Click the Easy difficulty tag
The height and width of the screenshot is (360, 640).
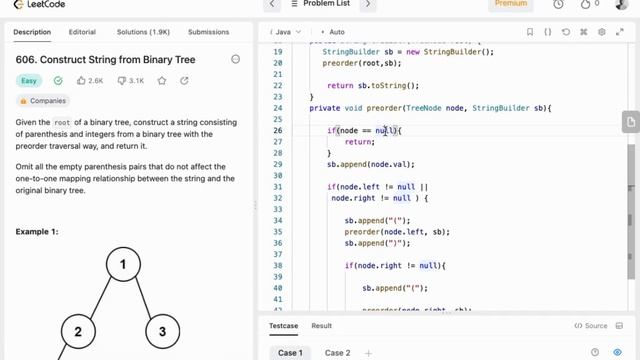tap(29, 81)
